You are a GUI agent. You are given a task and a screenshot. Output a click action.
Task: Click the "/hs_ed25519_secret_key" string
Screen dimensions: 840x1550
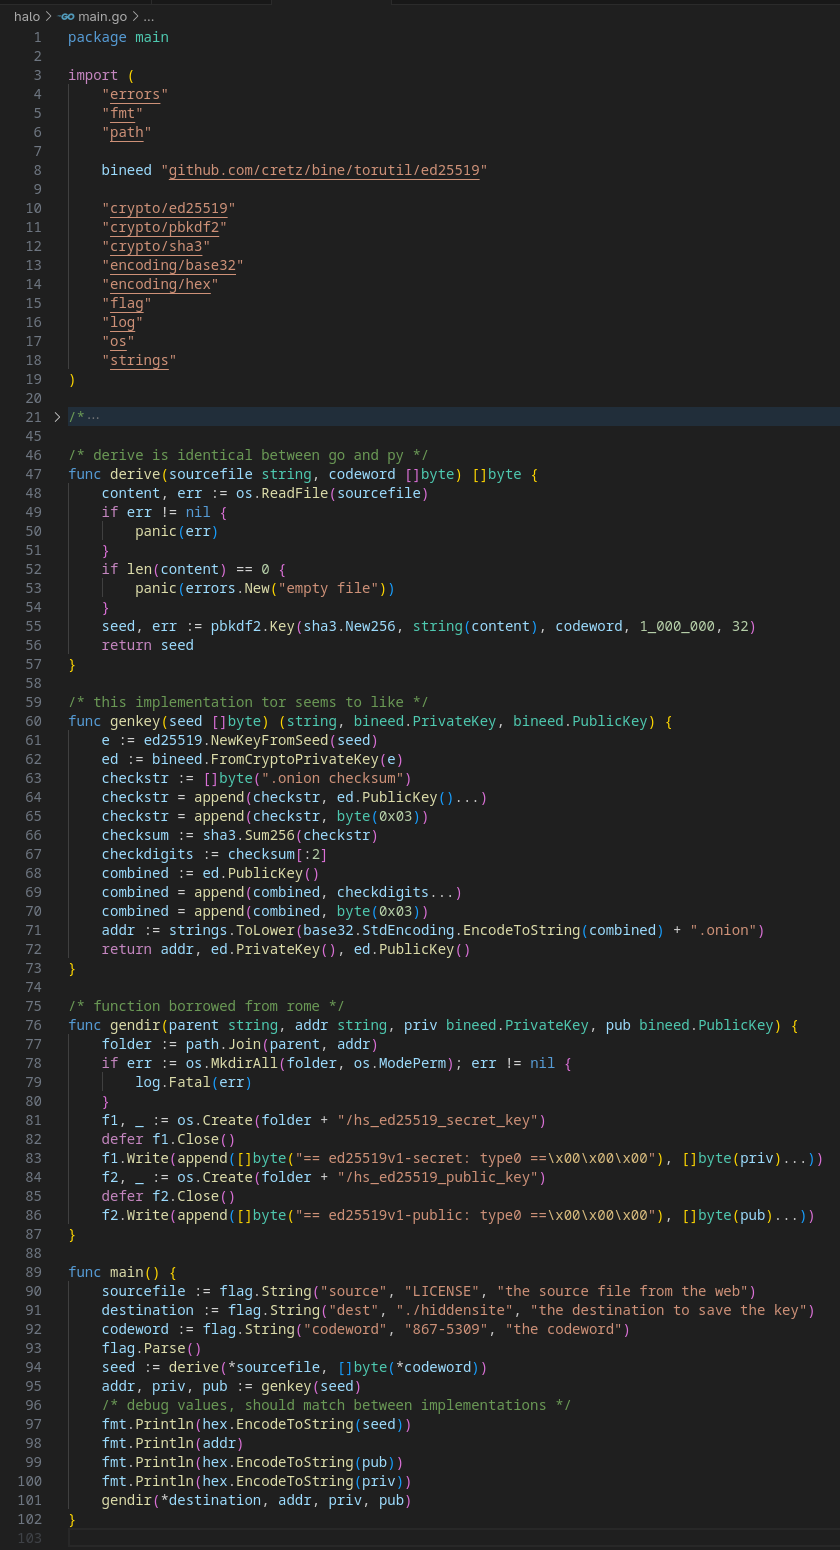coord(438,1120)
